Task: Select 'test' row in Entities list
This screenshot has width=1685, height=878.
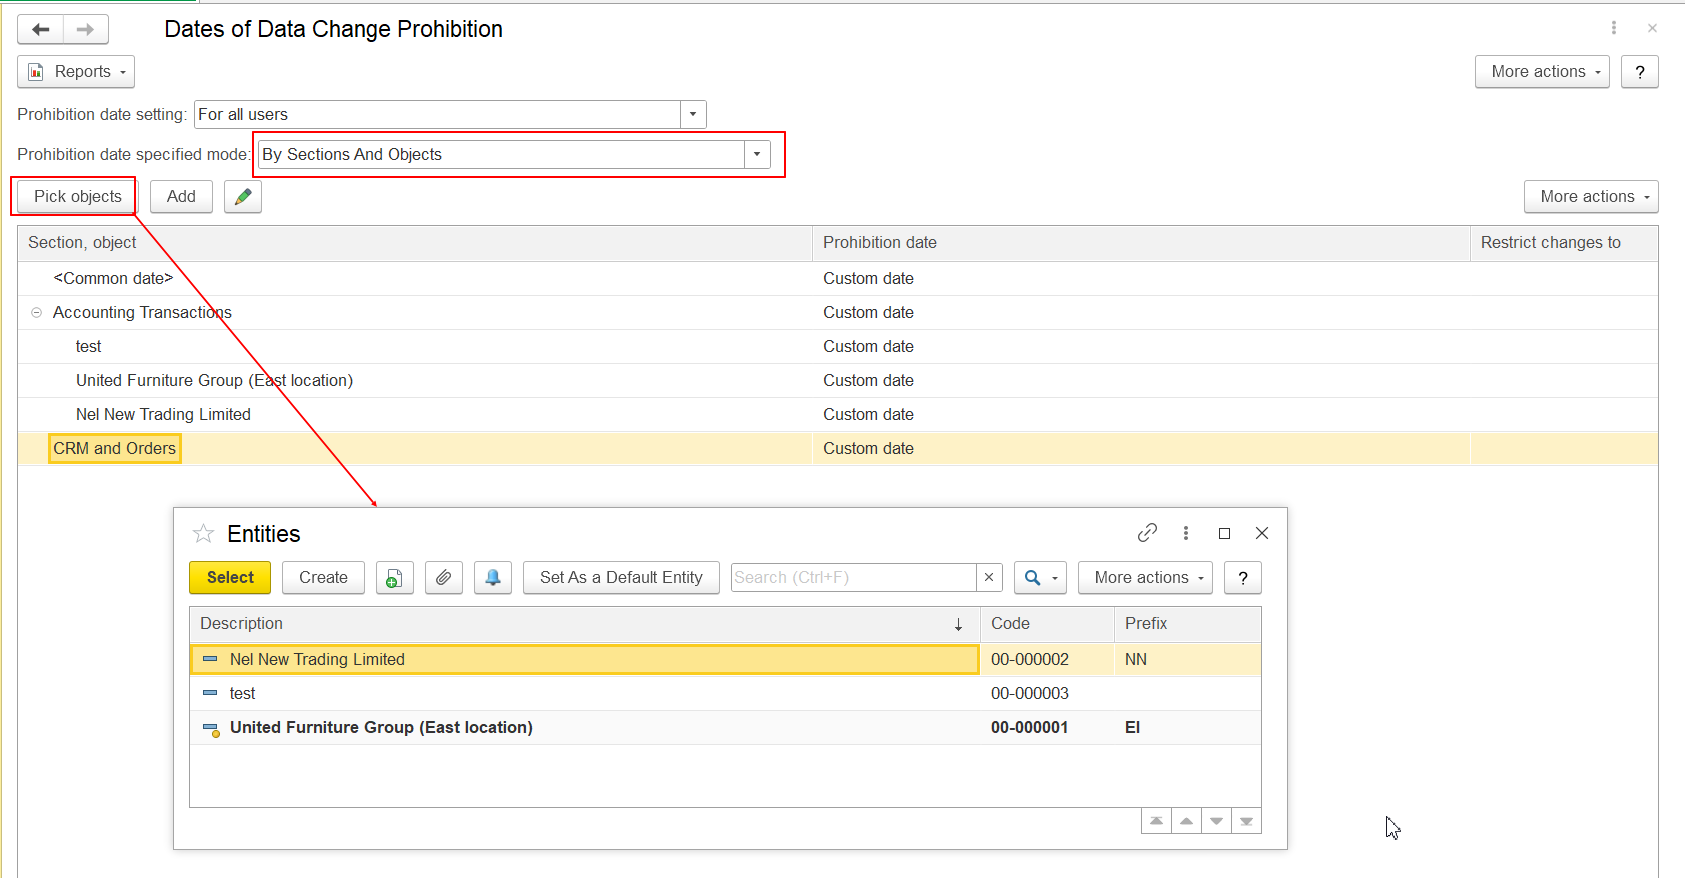Action: pos(725,694)
